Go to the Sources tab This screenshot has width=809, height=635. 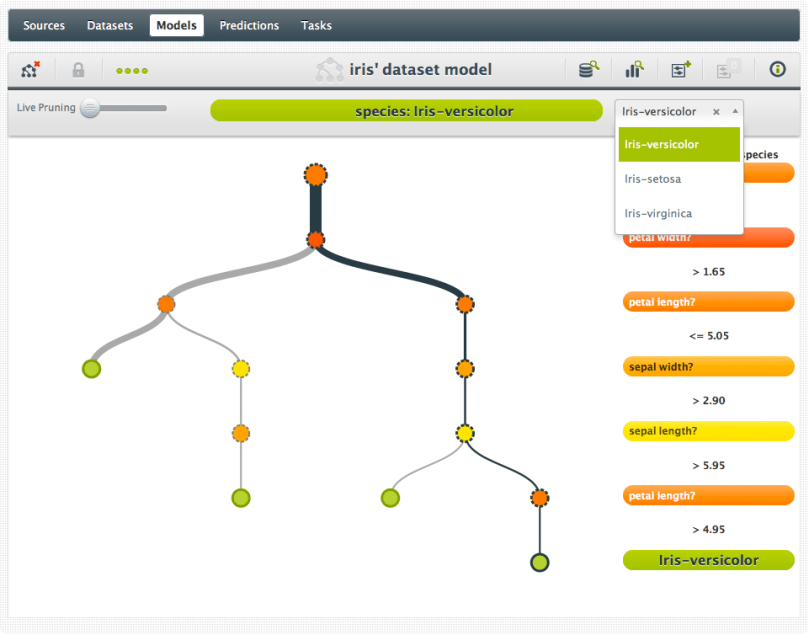44,25
